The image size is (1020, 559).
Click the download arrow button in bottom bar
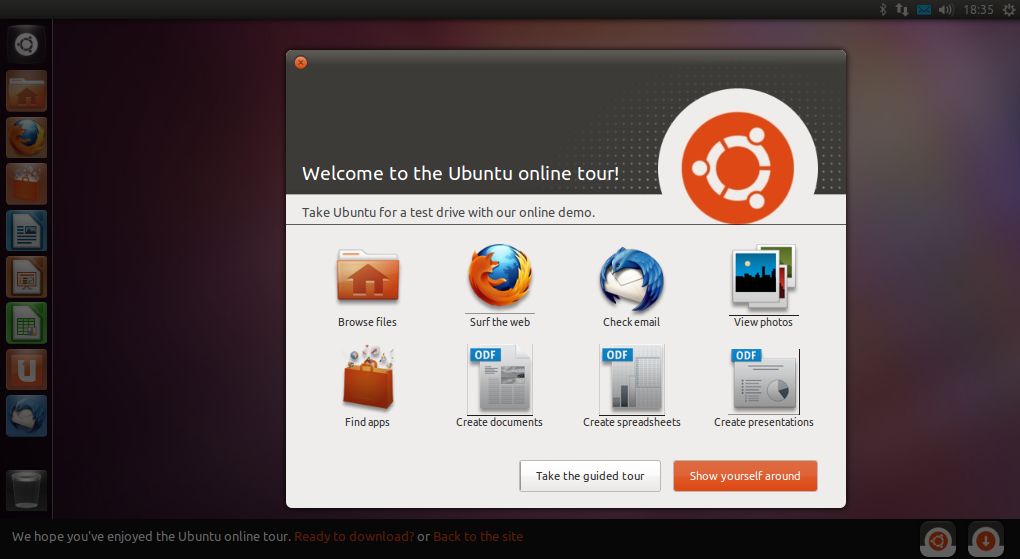click(986, 540)
